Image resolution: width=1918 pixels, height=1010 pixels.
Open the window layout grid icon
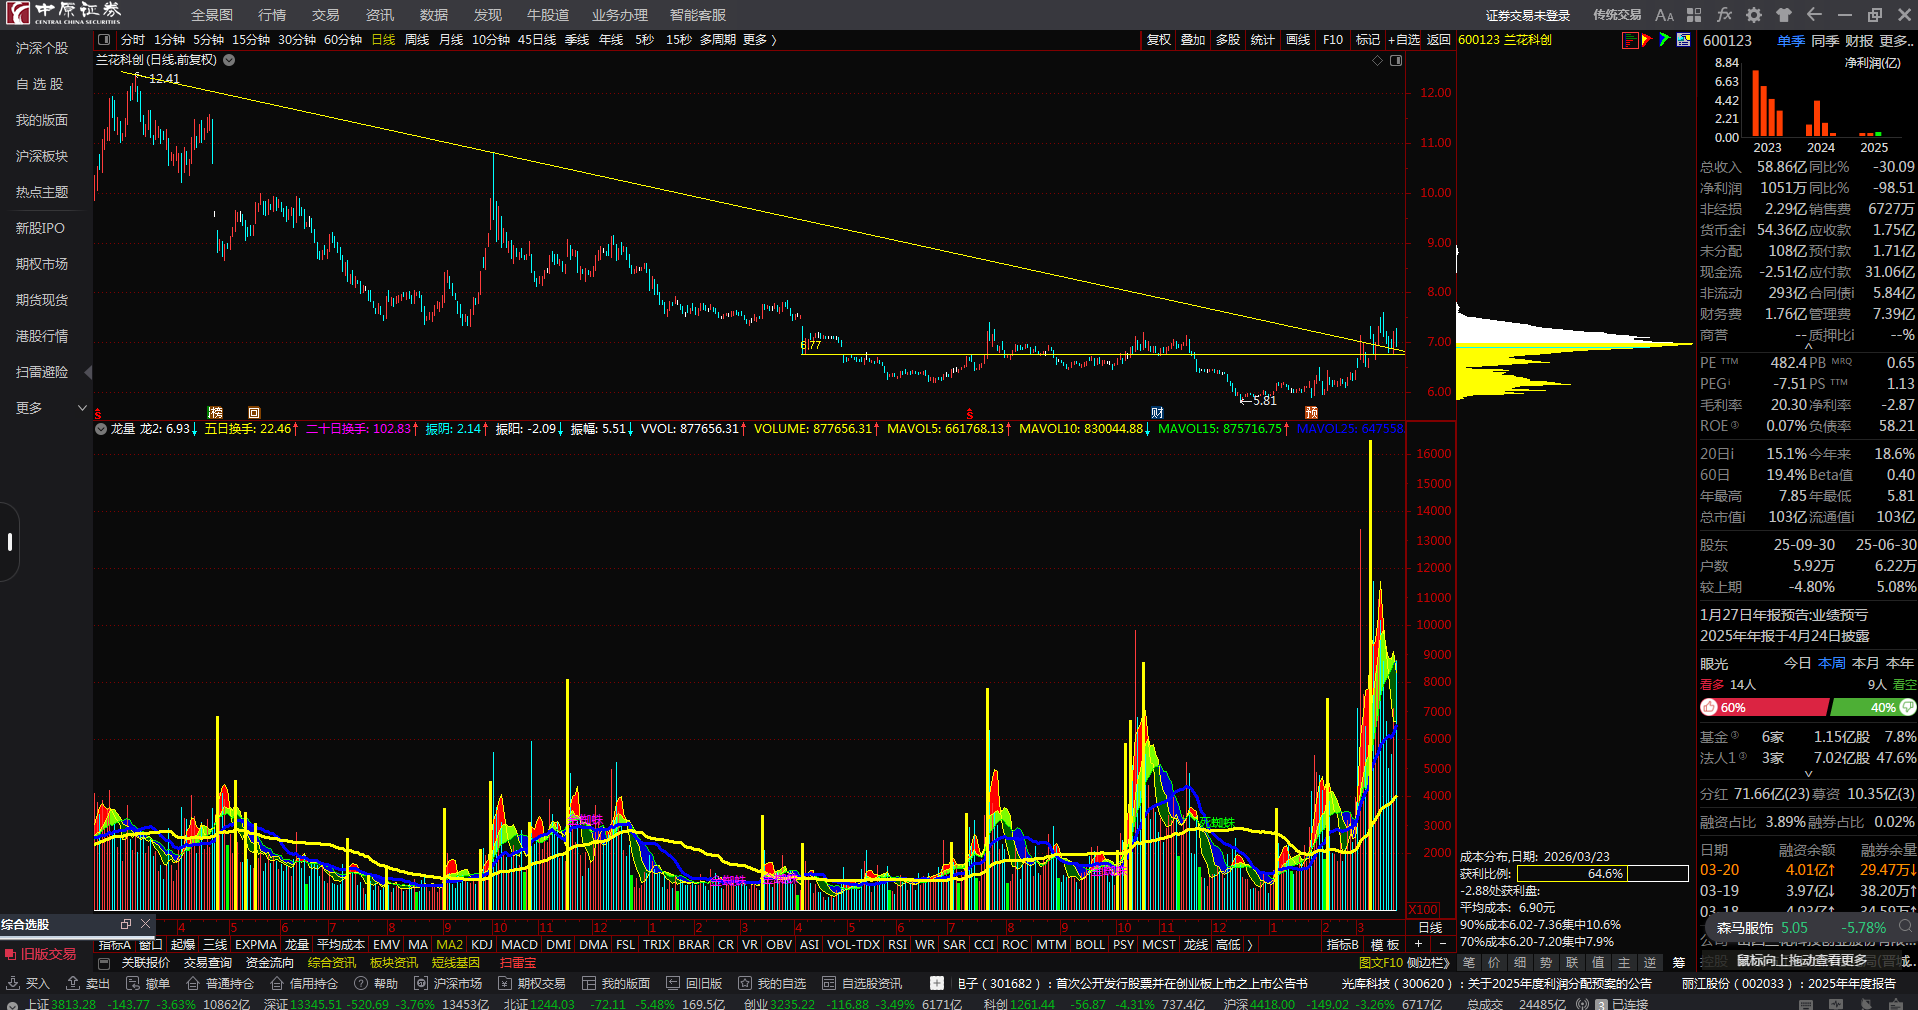coord(1694,15)
